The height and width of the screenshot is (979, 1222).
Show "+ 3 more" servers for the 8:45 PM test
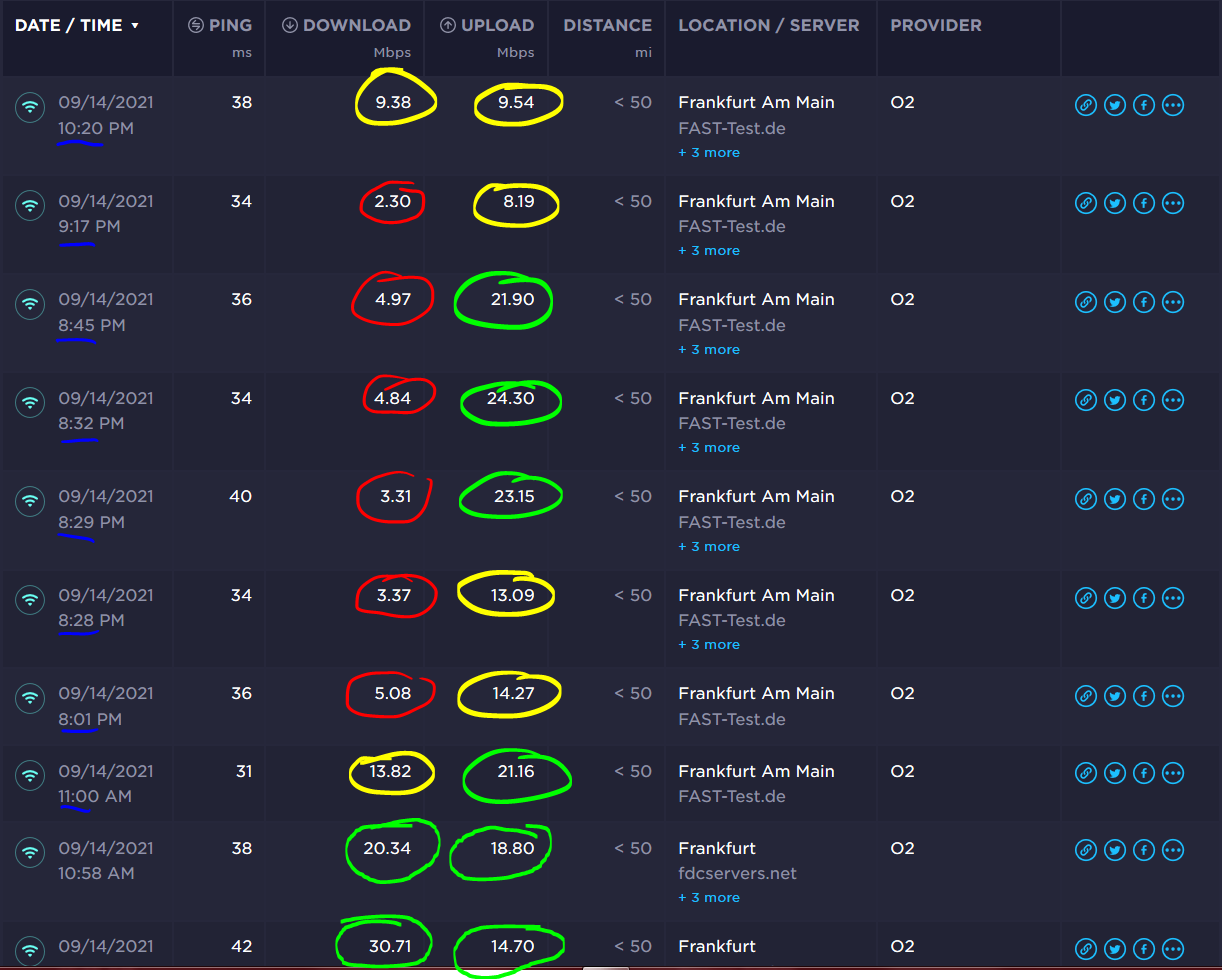pyautogui.click(x=709, y=350)
